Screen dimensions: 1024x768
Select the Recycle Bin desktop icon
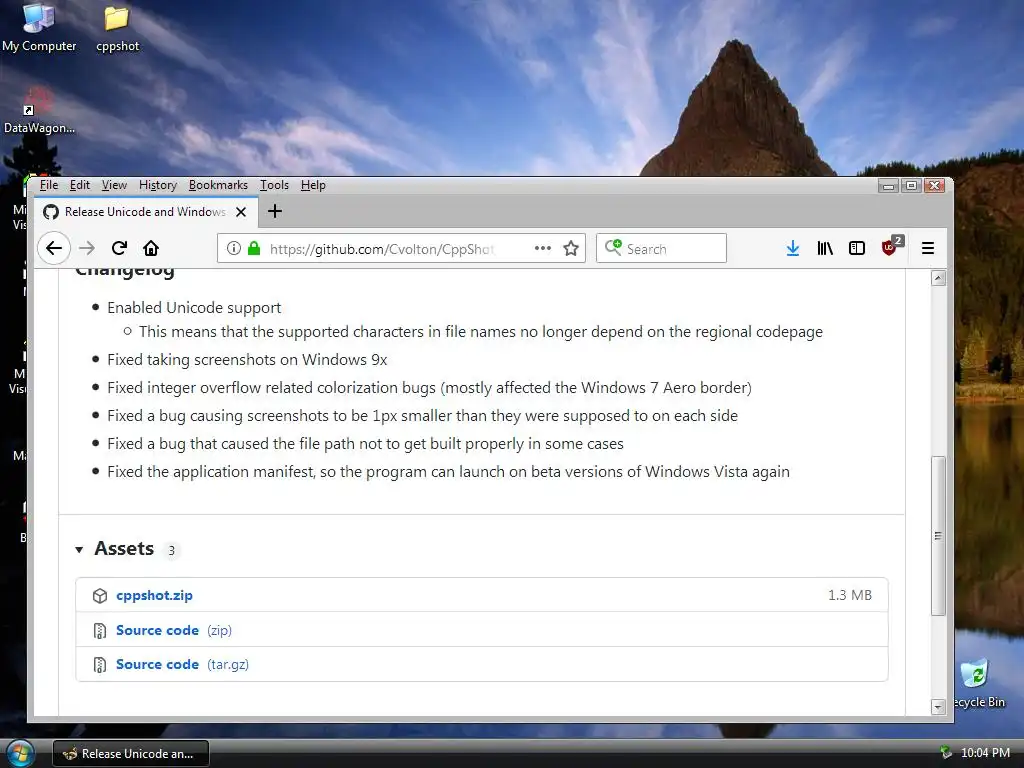978,684
